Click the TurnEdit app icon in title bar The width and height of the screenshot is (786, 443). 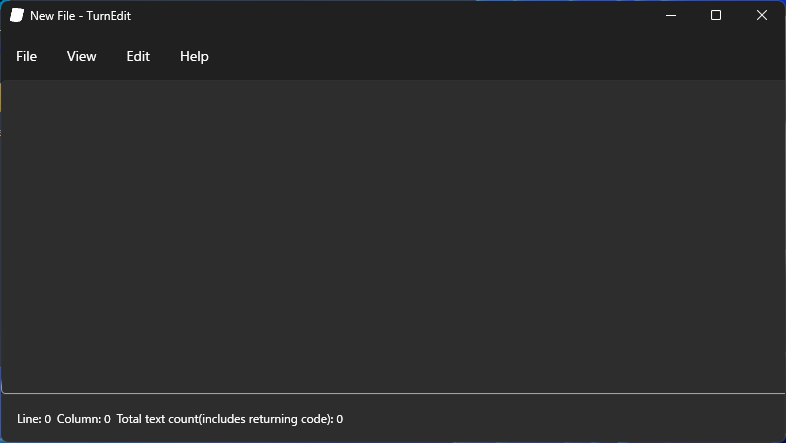(17, 16)
